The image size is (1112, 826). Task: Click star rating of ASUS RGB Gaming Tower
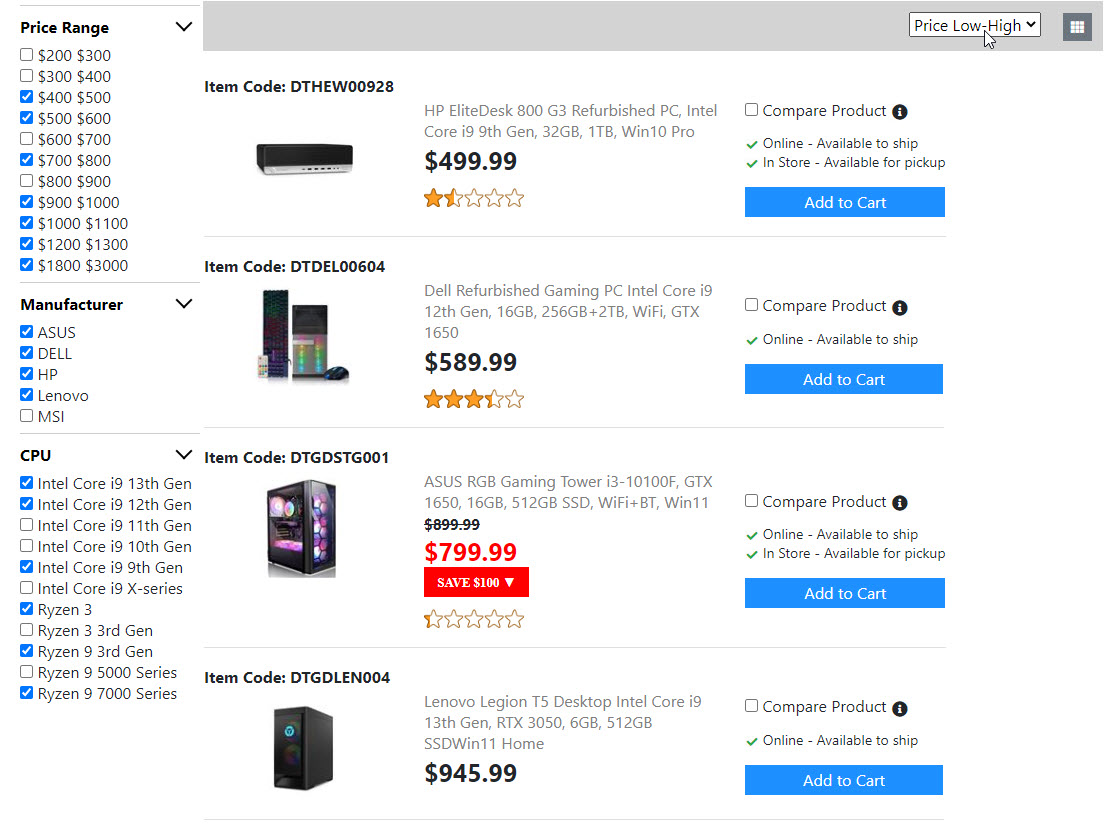(x=474, y=619)
